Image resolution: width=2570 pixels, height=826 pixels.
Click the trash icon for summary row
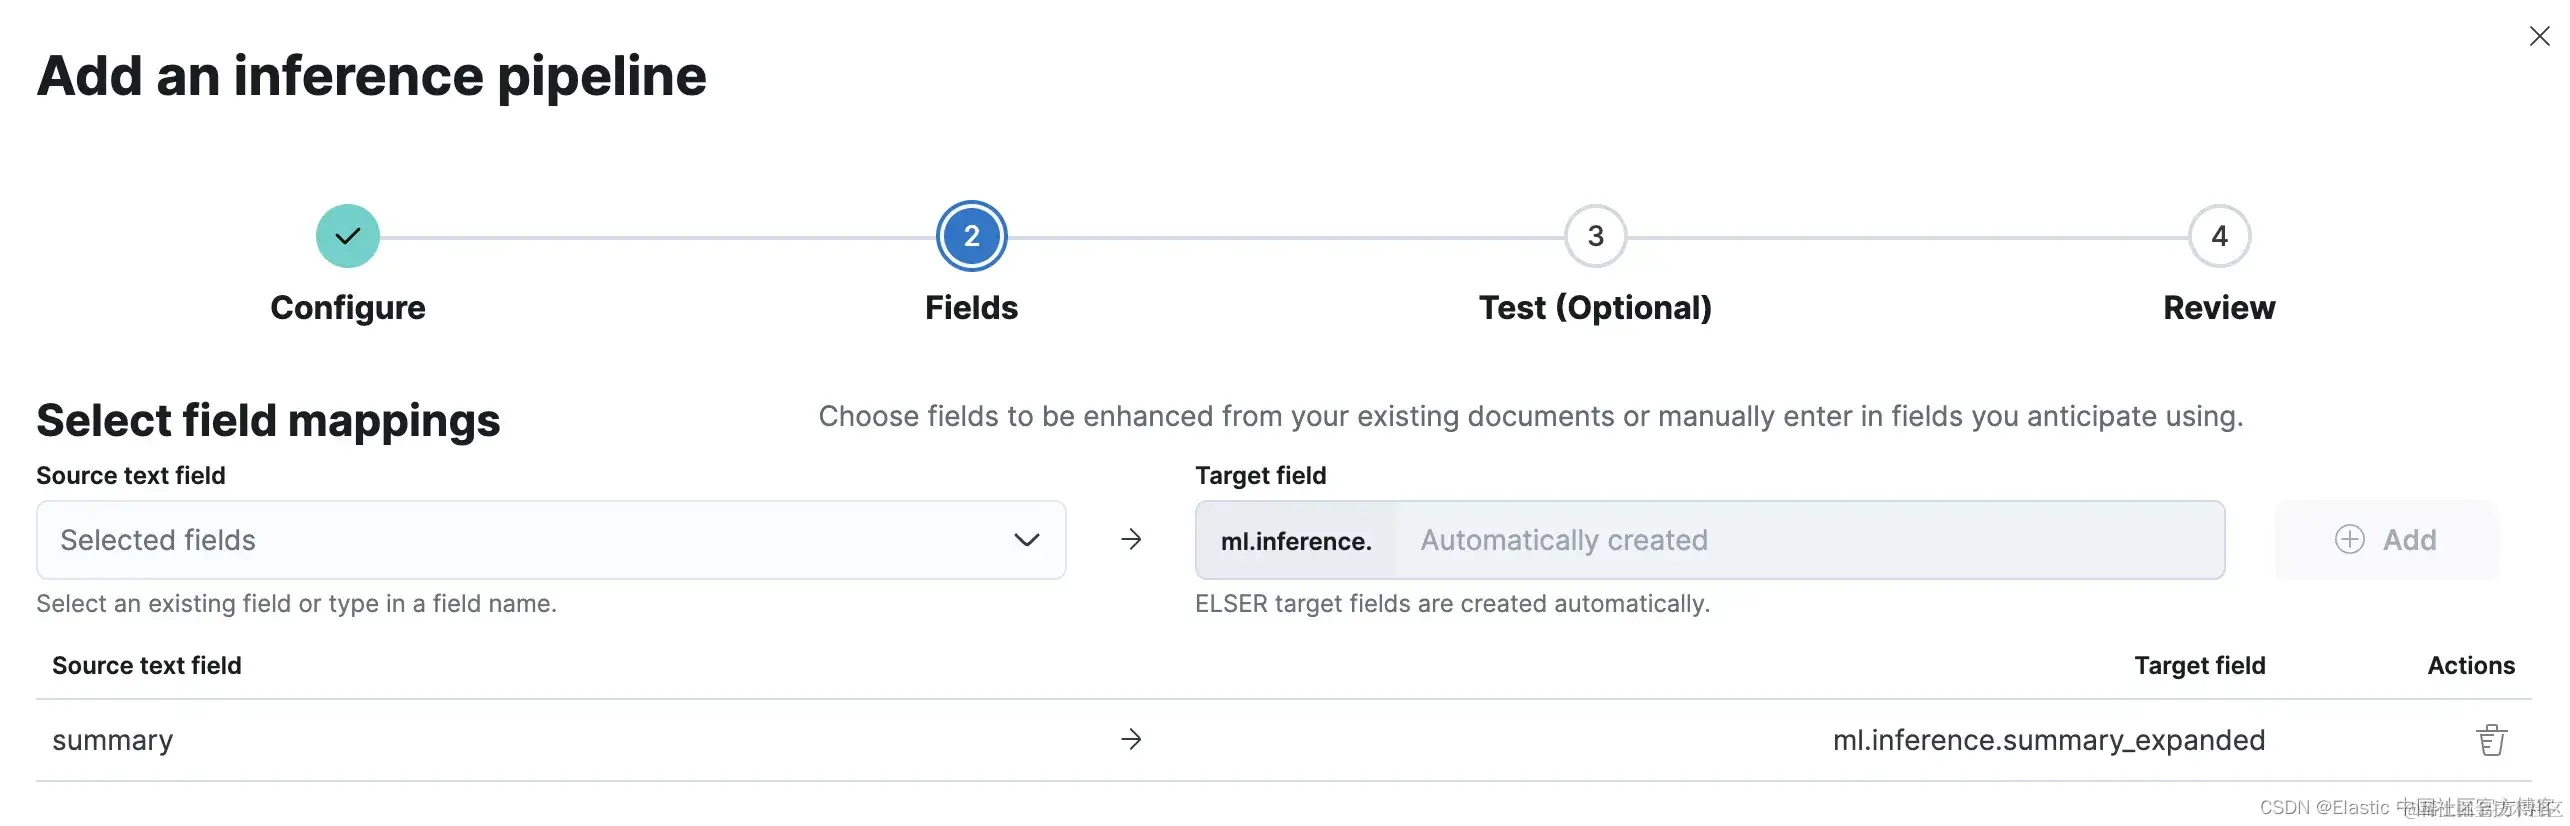(2490, 740)
